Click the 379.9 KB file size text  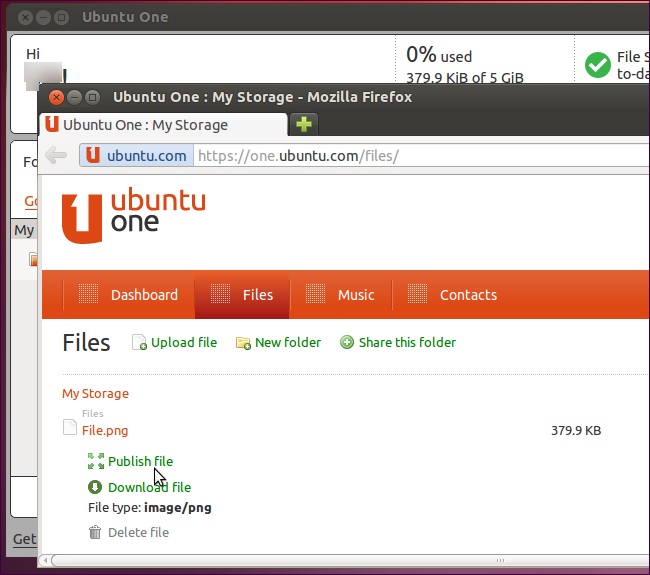[576, 431]
